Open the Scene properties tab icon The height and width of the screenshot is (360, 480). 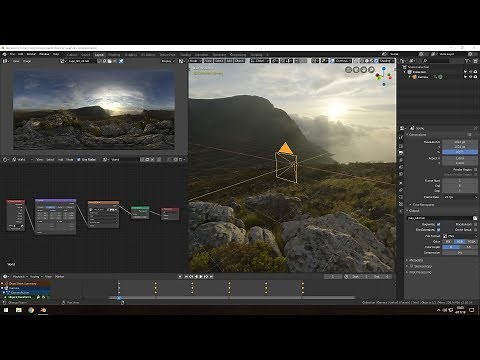tap(401, 167)
